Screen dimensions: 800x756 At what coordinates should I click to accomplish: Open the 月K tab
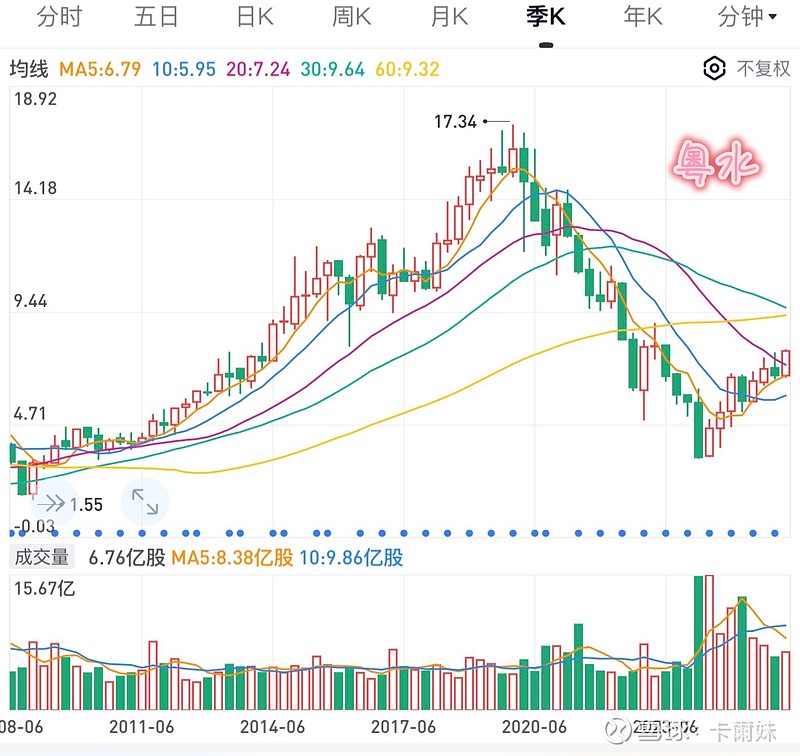click(x=449, y=17)
